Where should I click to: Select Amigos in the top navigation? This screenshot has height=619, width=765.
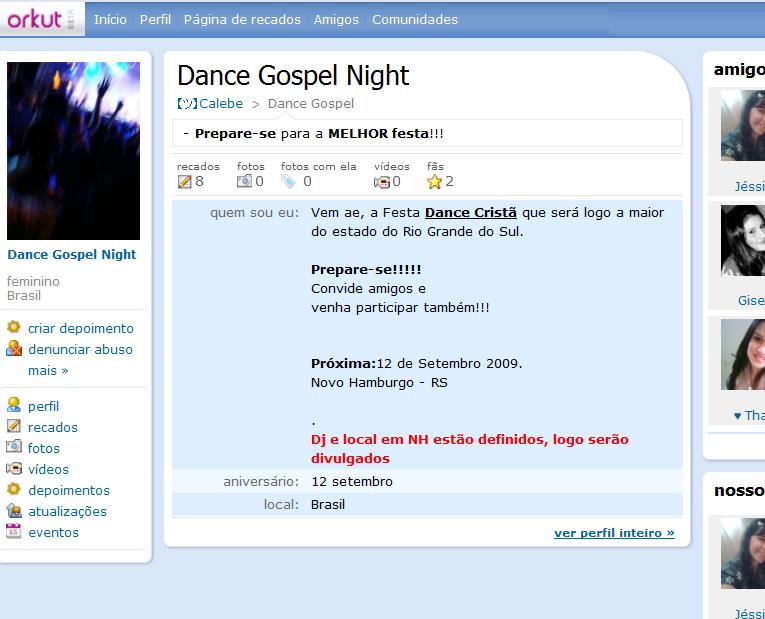pos(336,19)
